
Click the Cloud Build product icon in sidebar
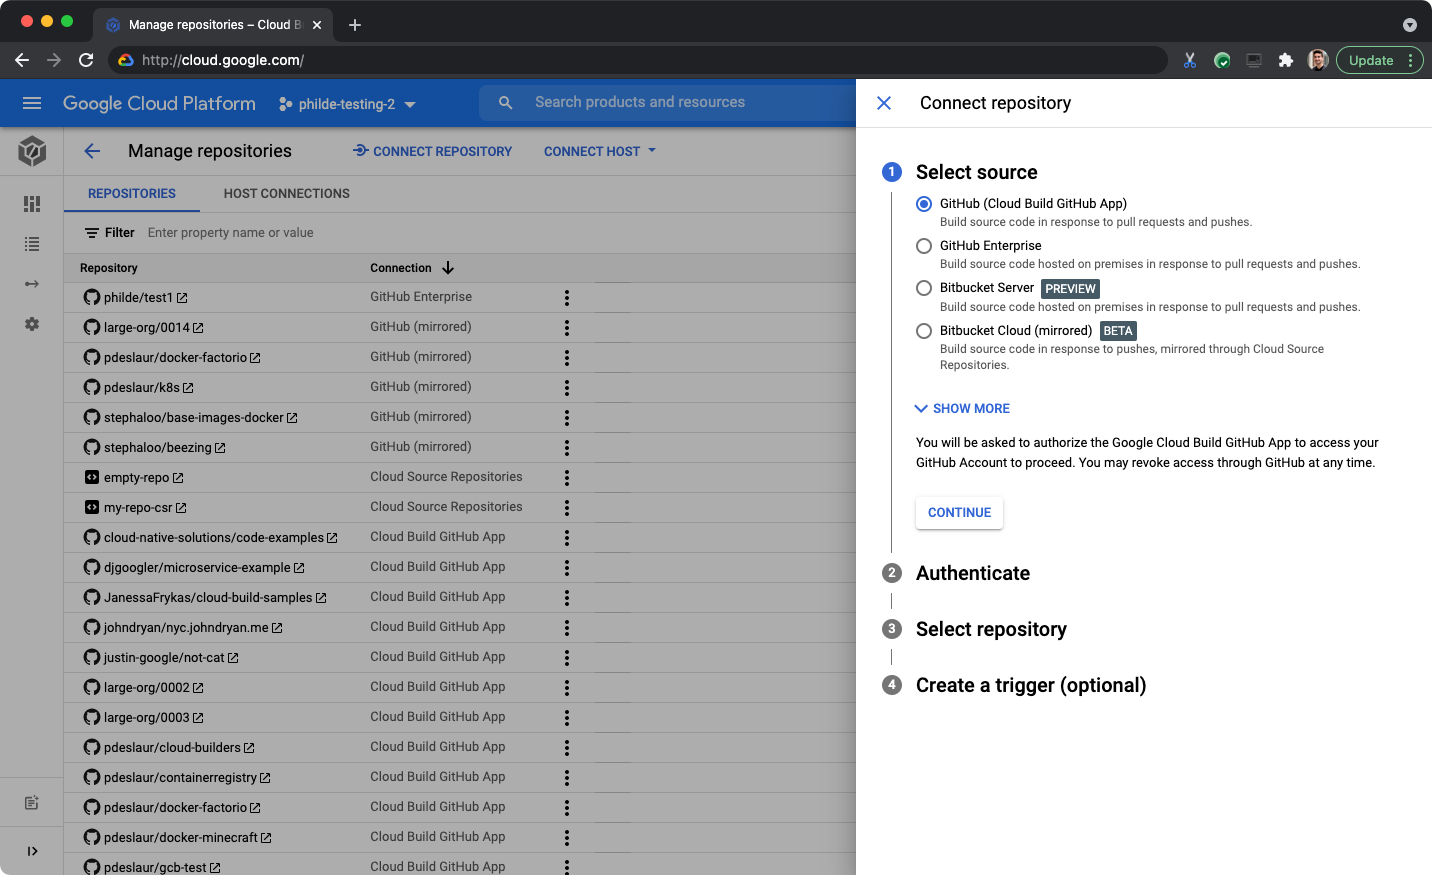32,151
